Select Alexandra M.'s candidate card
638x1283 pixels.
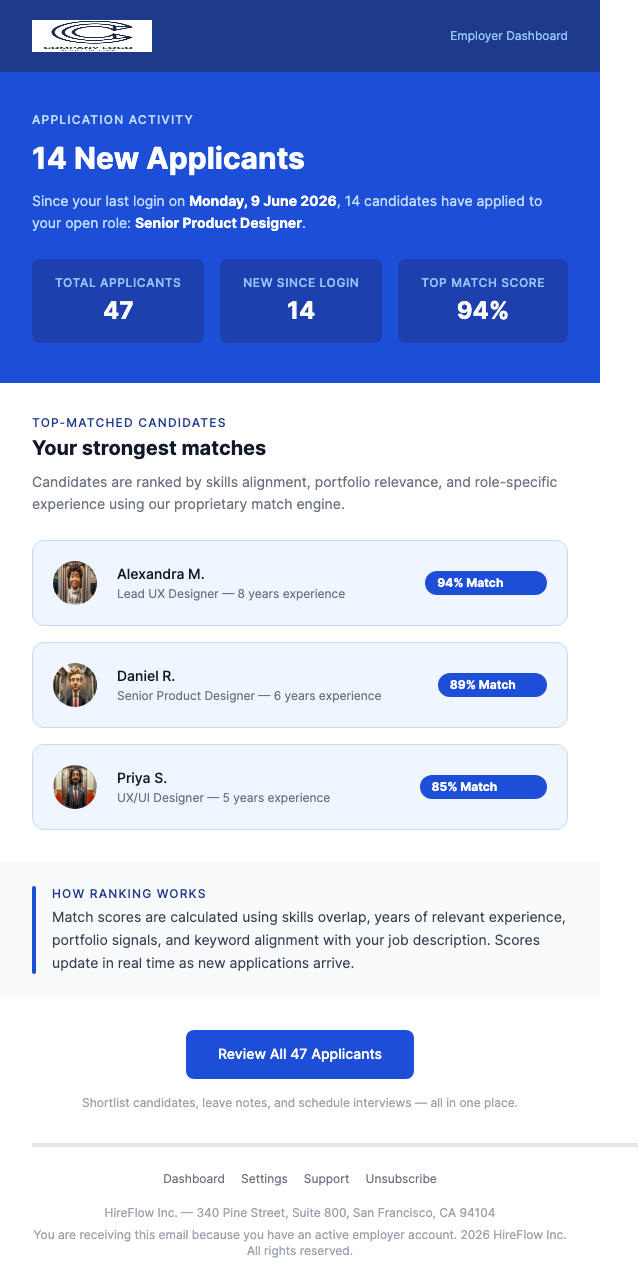pyautogui.click(x=300, y=583)
